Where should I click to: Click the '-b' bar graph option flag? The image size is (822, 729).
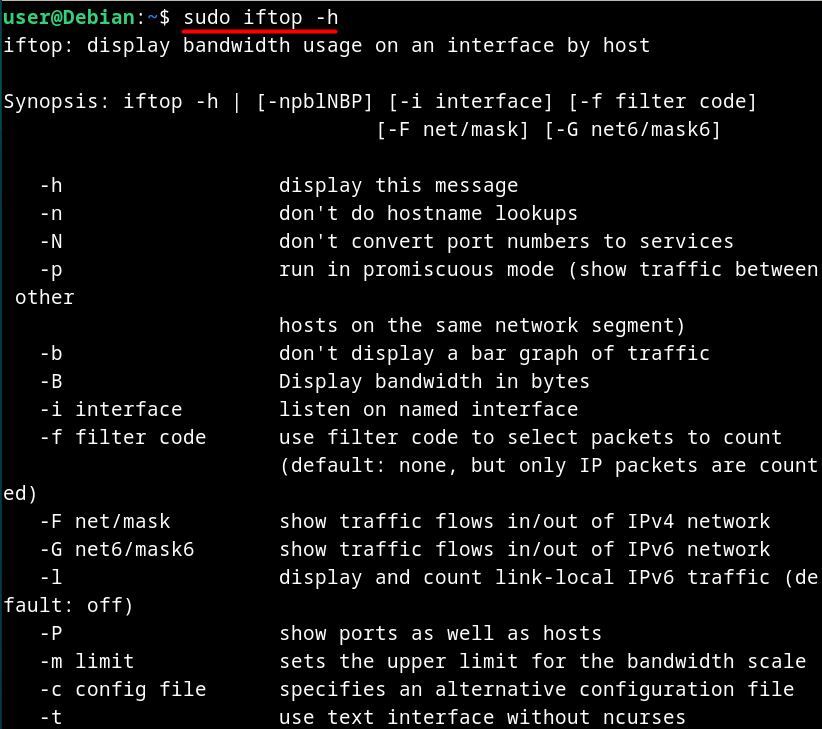pos(51,354)
